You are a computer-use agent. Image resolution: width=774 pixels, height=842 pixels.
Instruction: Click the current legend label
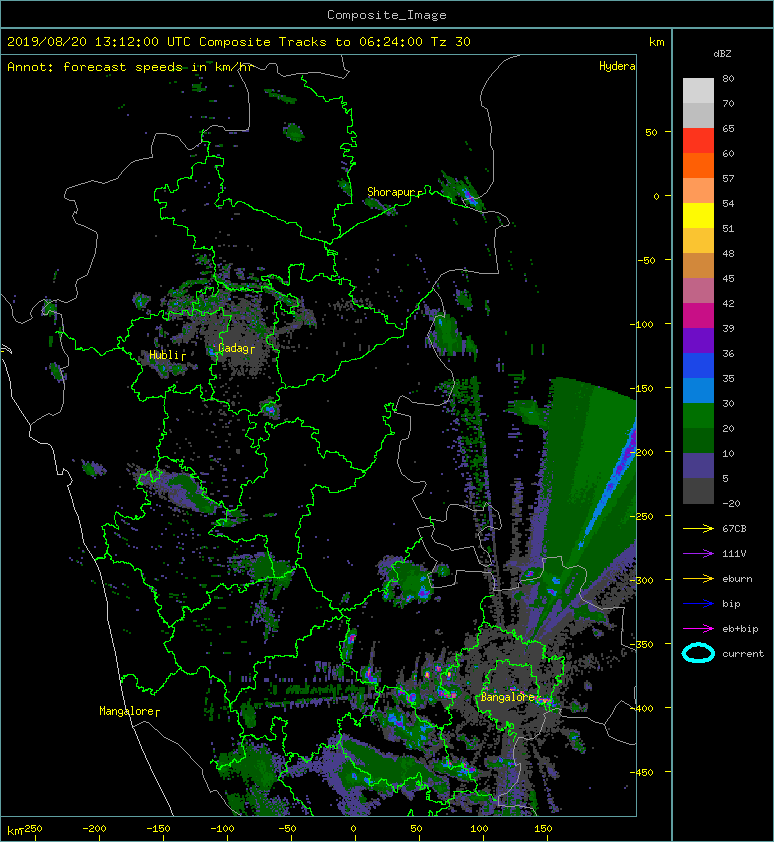click(743, 654)
